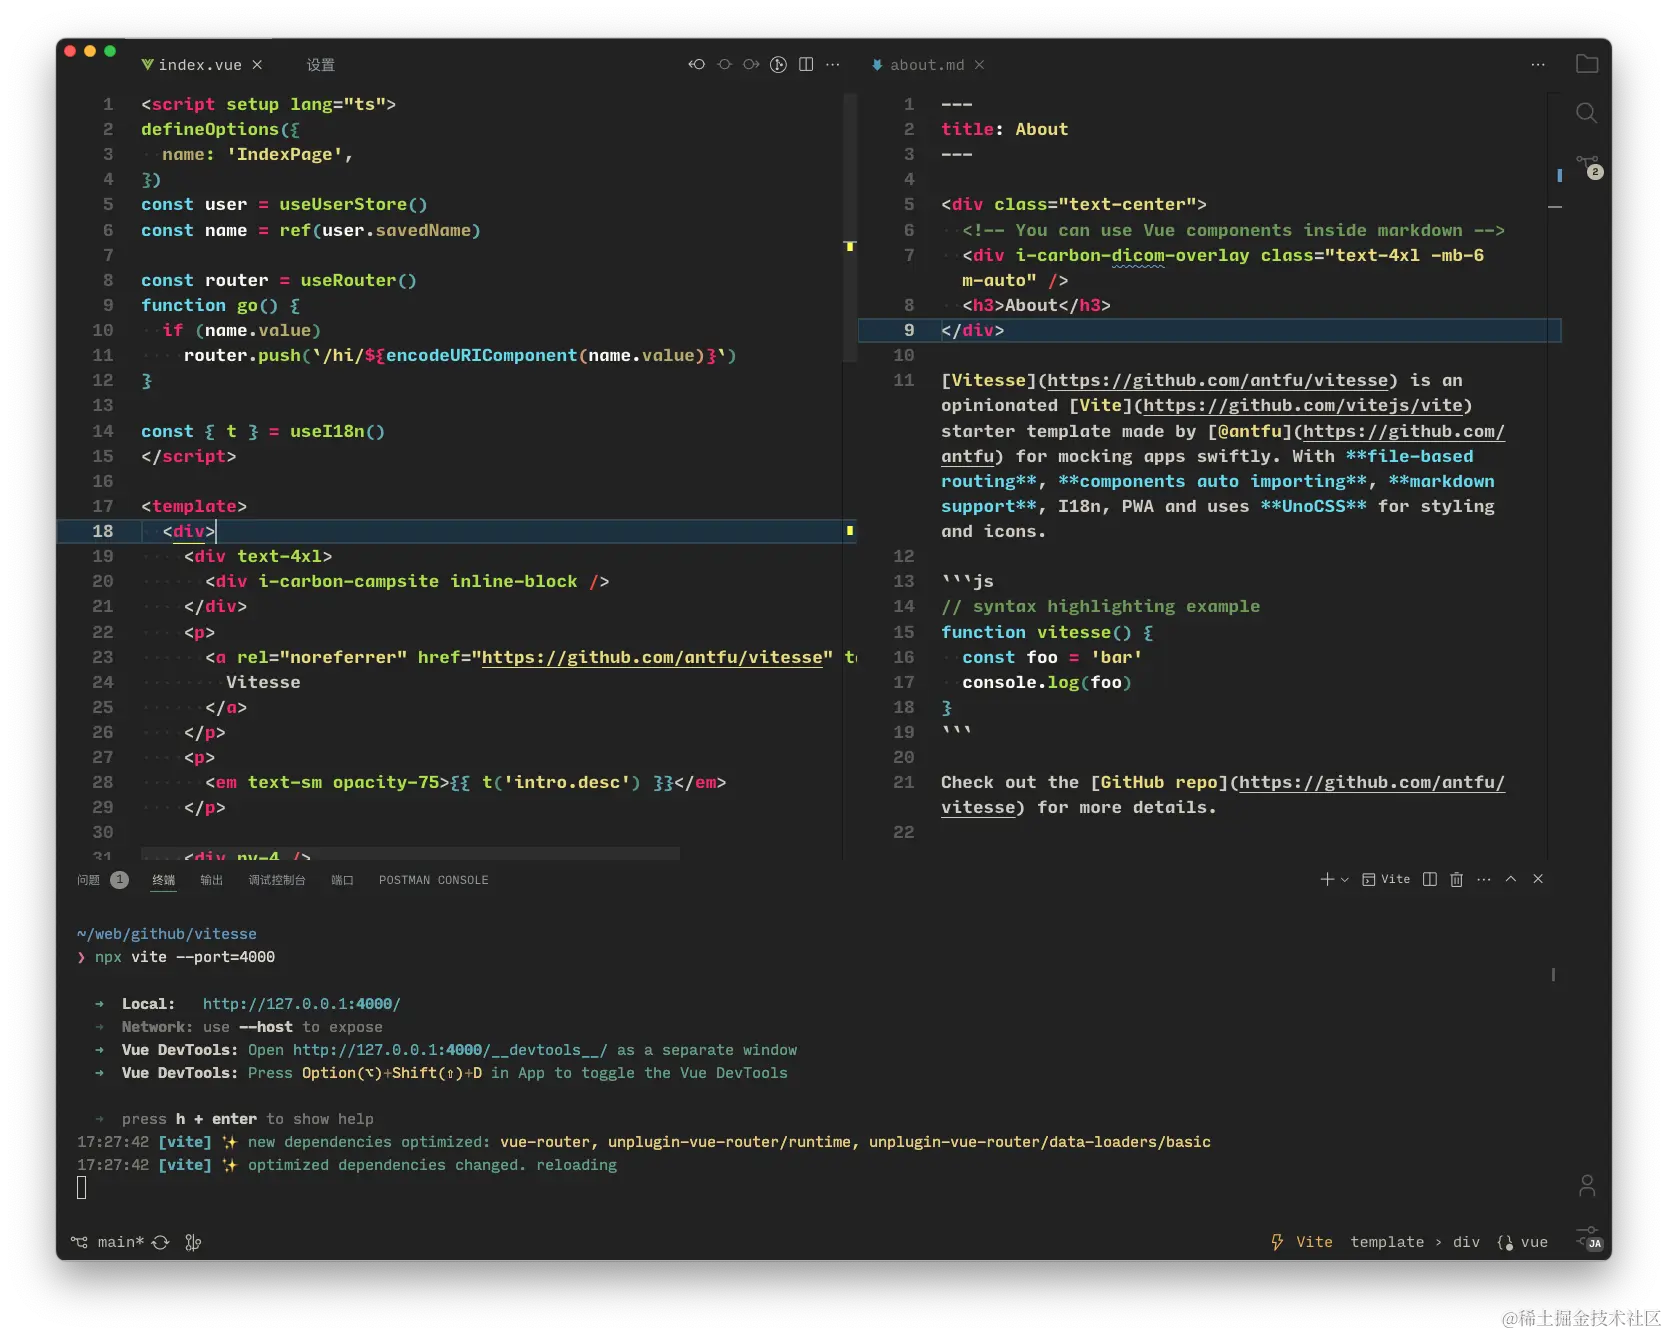Open the Local http://127.0.0.1:4000/ link
Screen dimensions: 1668x1335
tap(301, 1004)
